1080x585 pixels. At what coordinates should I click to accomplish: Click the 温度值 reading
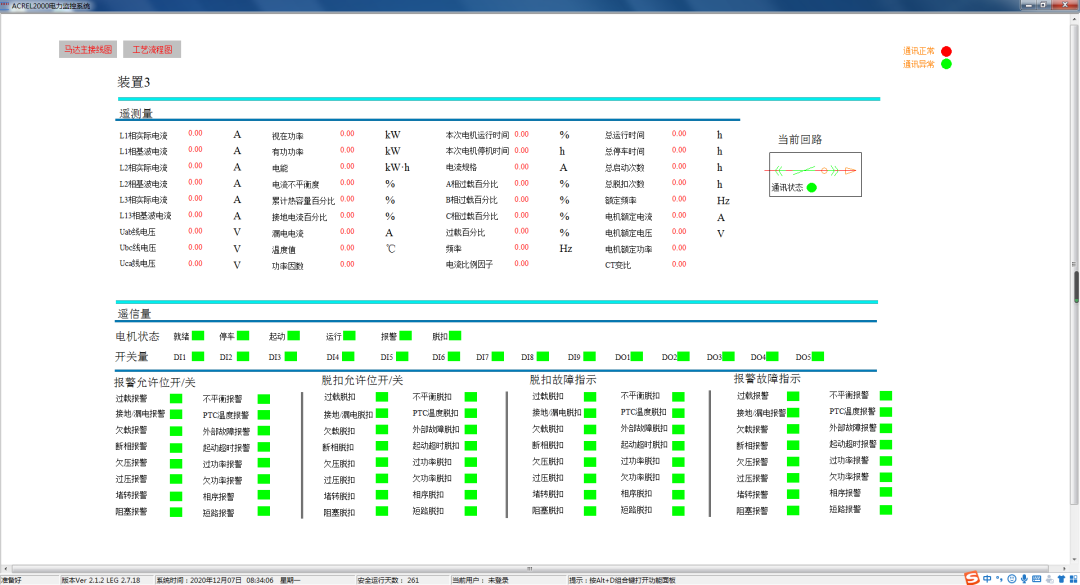click(347, 247)
